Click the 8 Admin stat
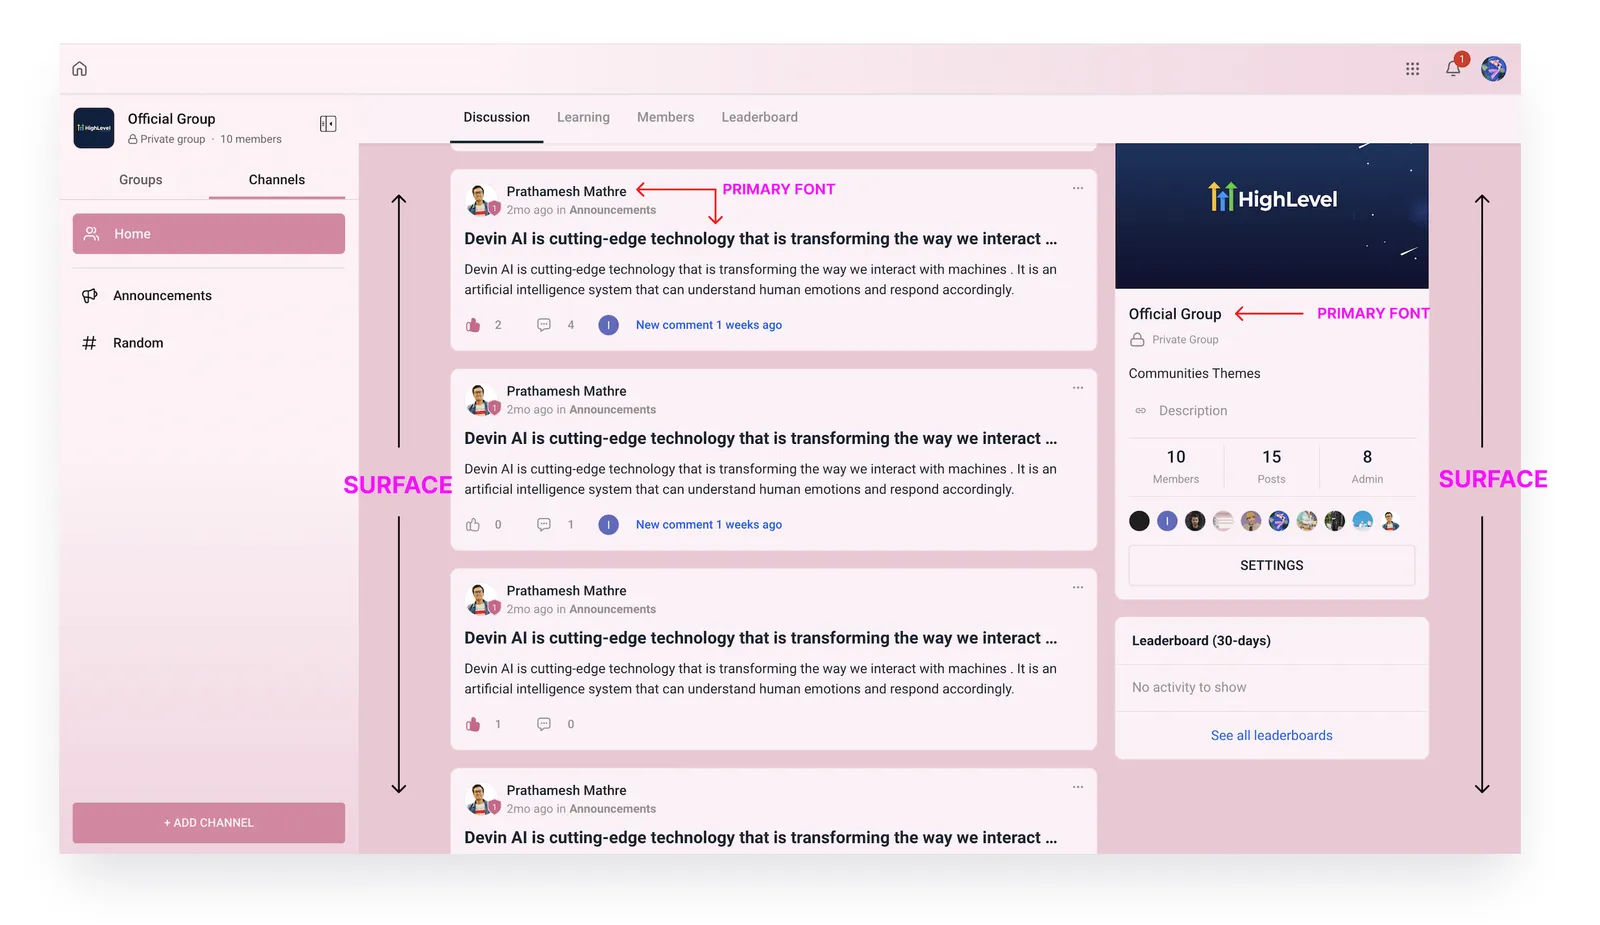This screenshot has height=925, width=1600. pyautogui.click(x=1367, y=466)
